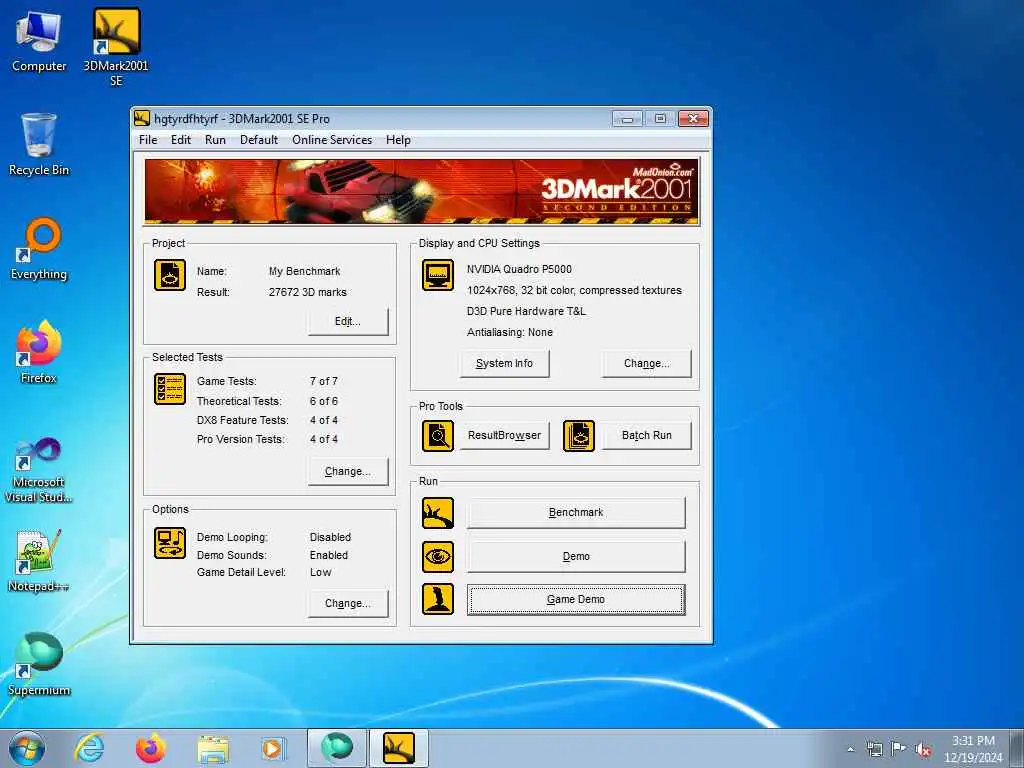Click the 'Antialiasing: None' text
Viewport: 1024px width, 768px height.
coord(510,332)
